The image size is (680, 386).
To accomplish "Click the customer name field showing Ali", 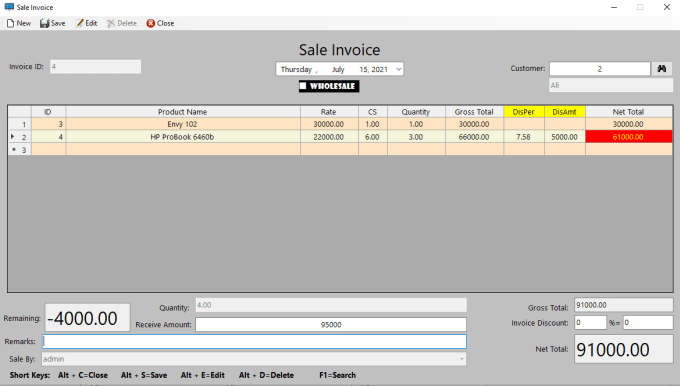I will (611, 85).
